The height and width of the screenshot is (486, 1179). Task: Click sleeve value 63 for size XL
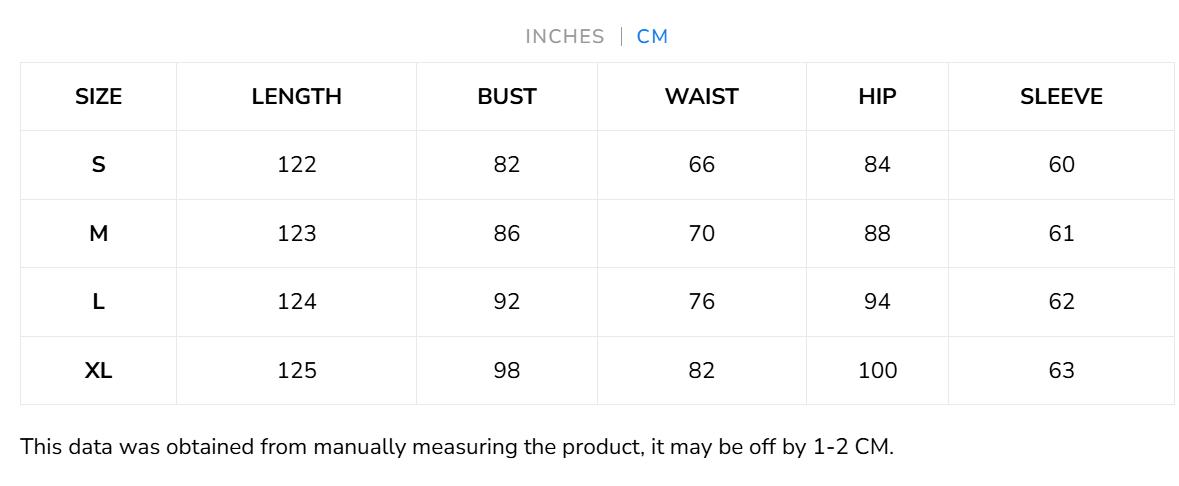click(x=1061, y=371)
